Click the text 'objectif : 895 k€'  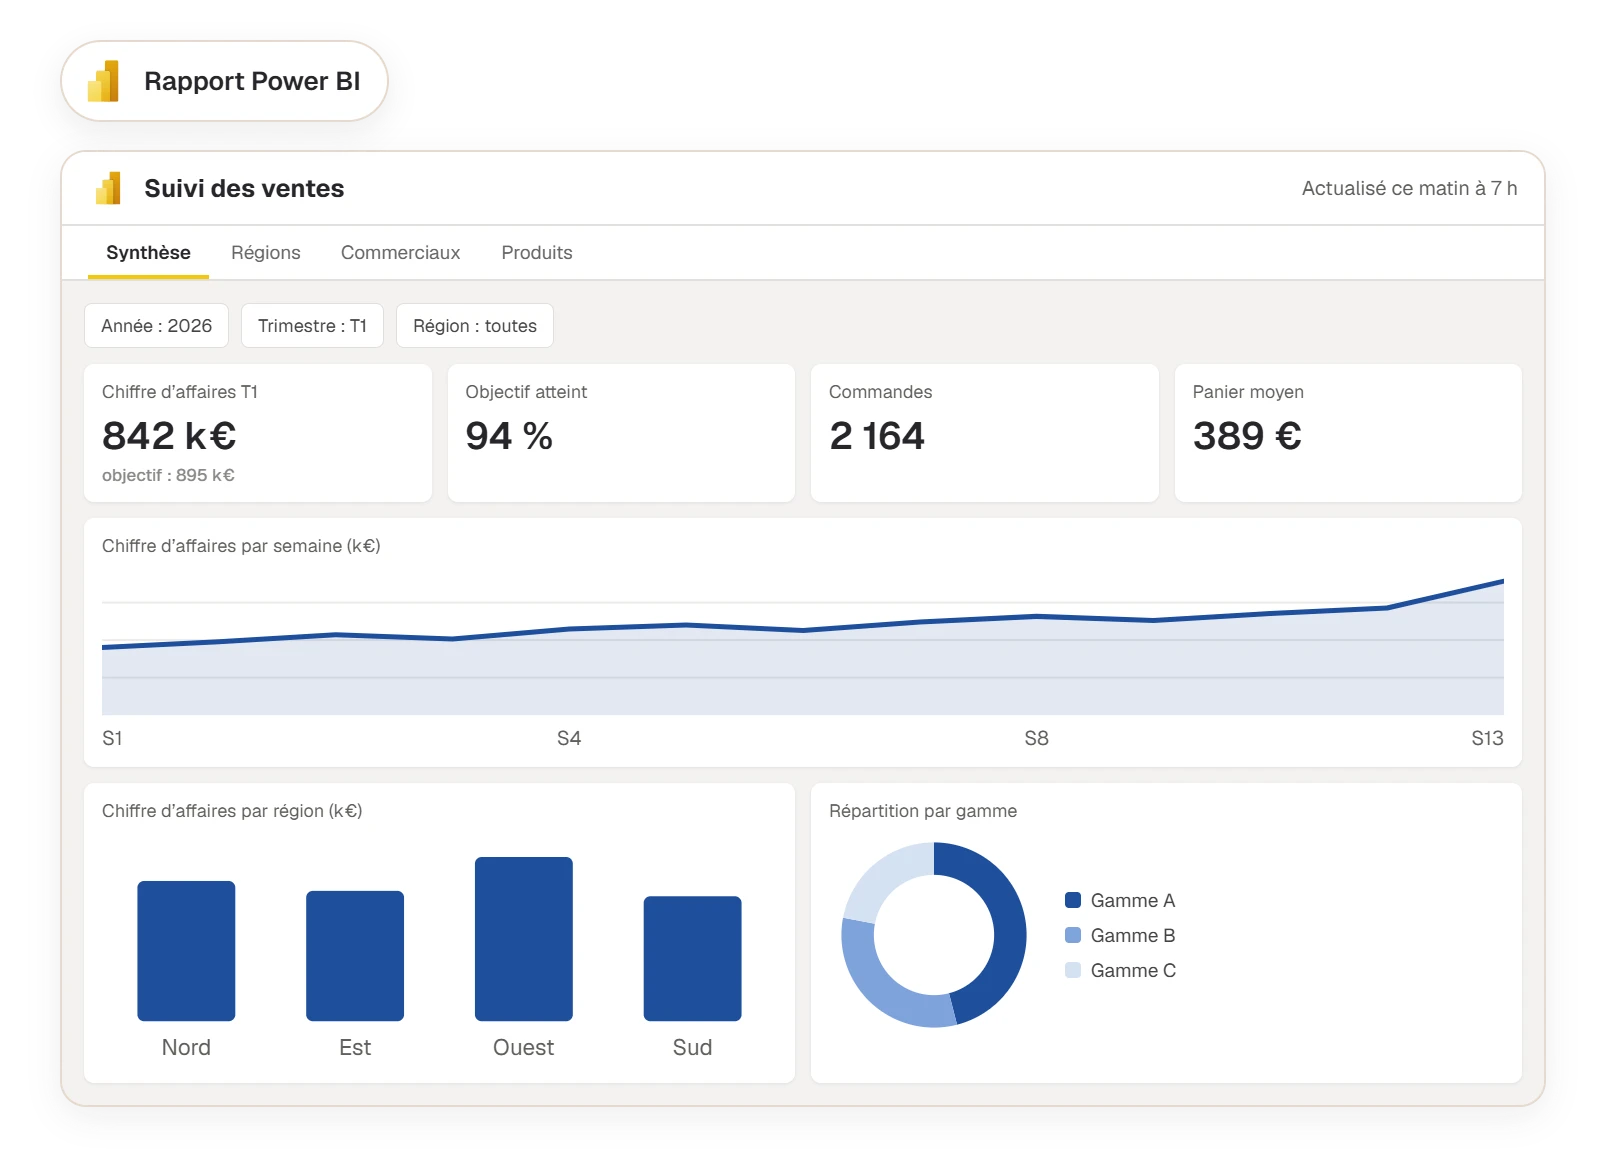[168, 475]
